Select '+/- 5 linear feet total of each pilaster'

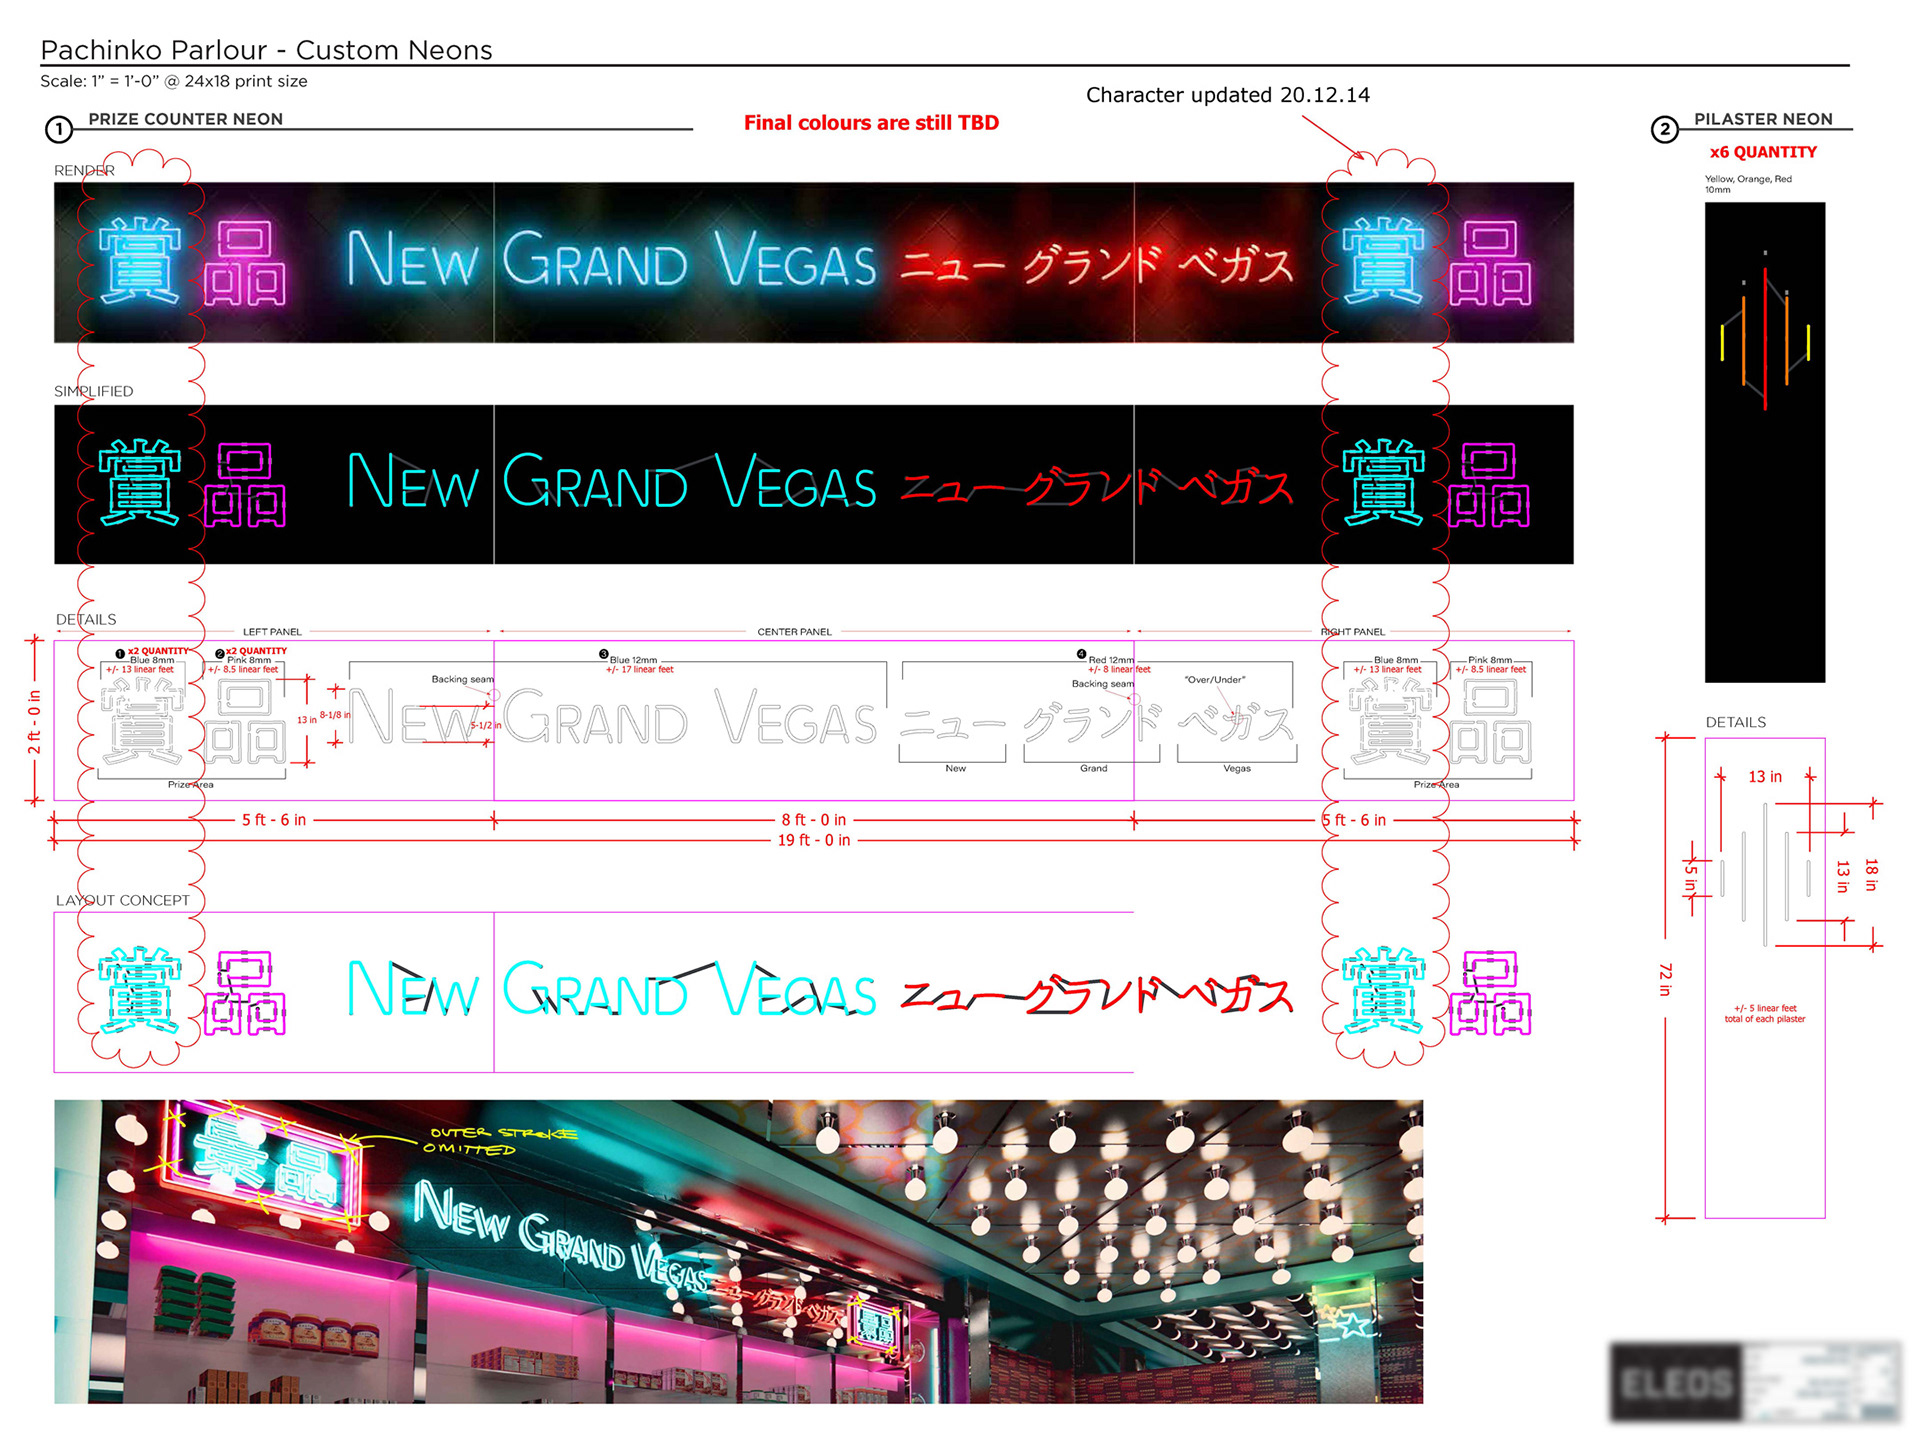tap(1765, 1014)
